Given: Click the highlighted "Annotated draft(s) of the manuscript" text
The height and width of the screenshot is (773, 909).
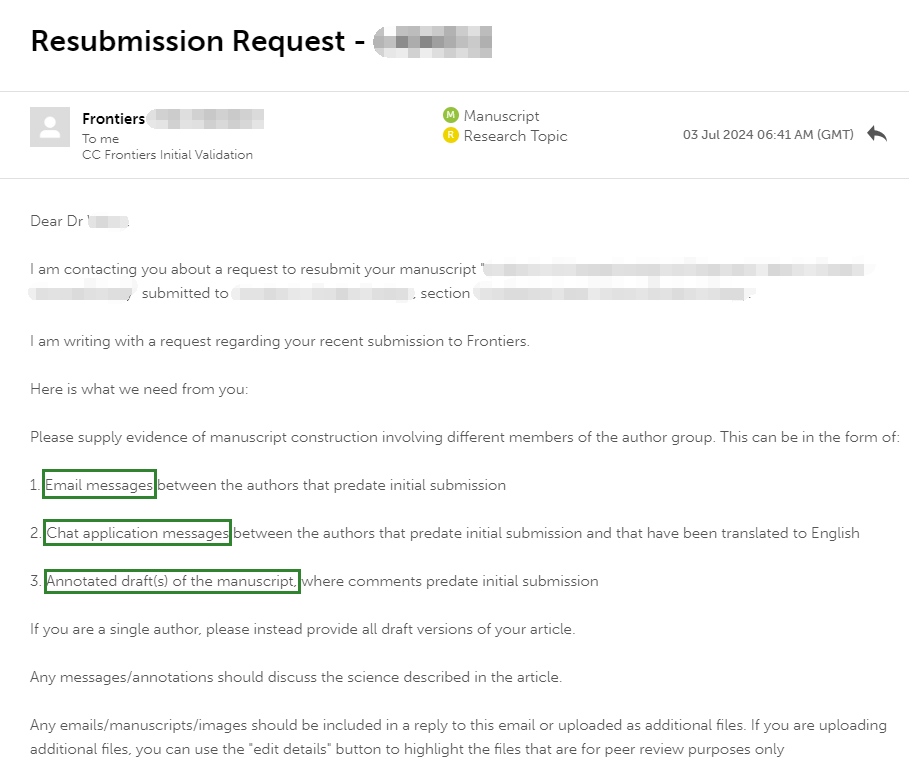Looking at the screenshot, I should pos(172,581).
